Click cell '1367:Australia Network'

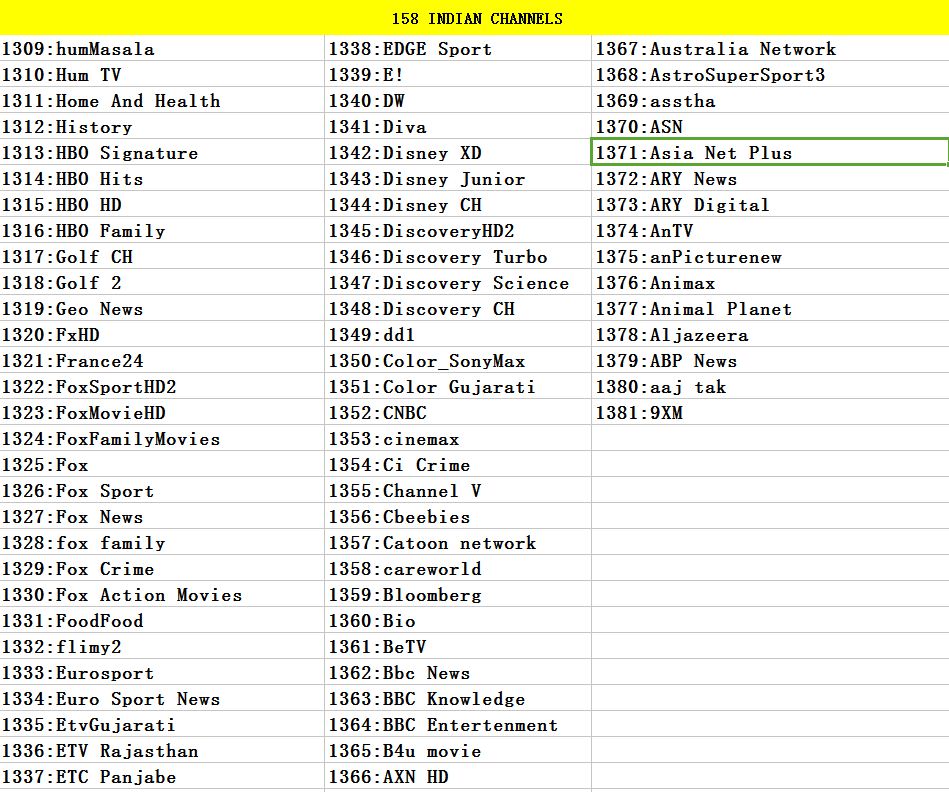pos(770,48)
